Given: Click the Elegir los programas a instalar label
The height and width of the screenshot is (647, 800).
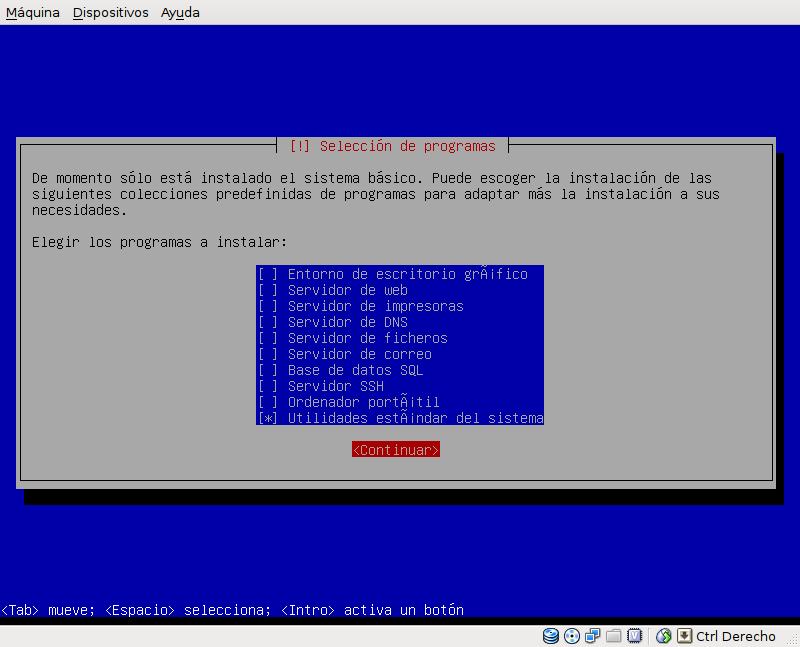Looking at the screenshot, I should 159,242.
